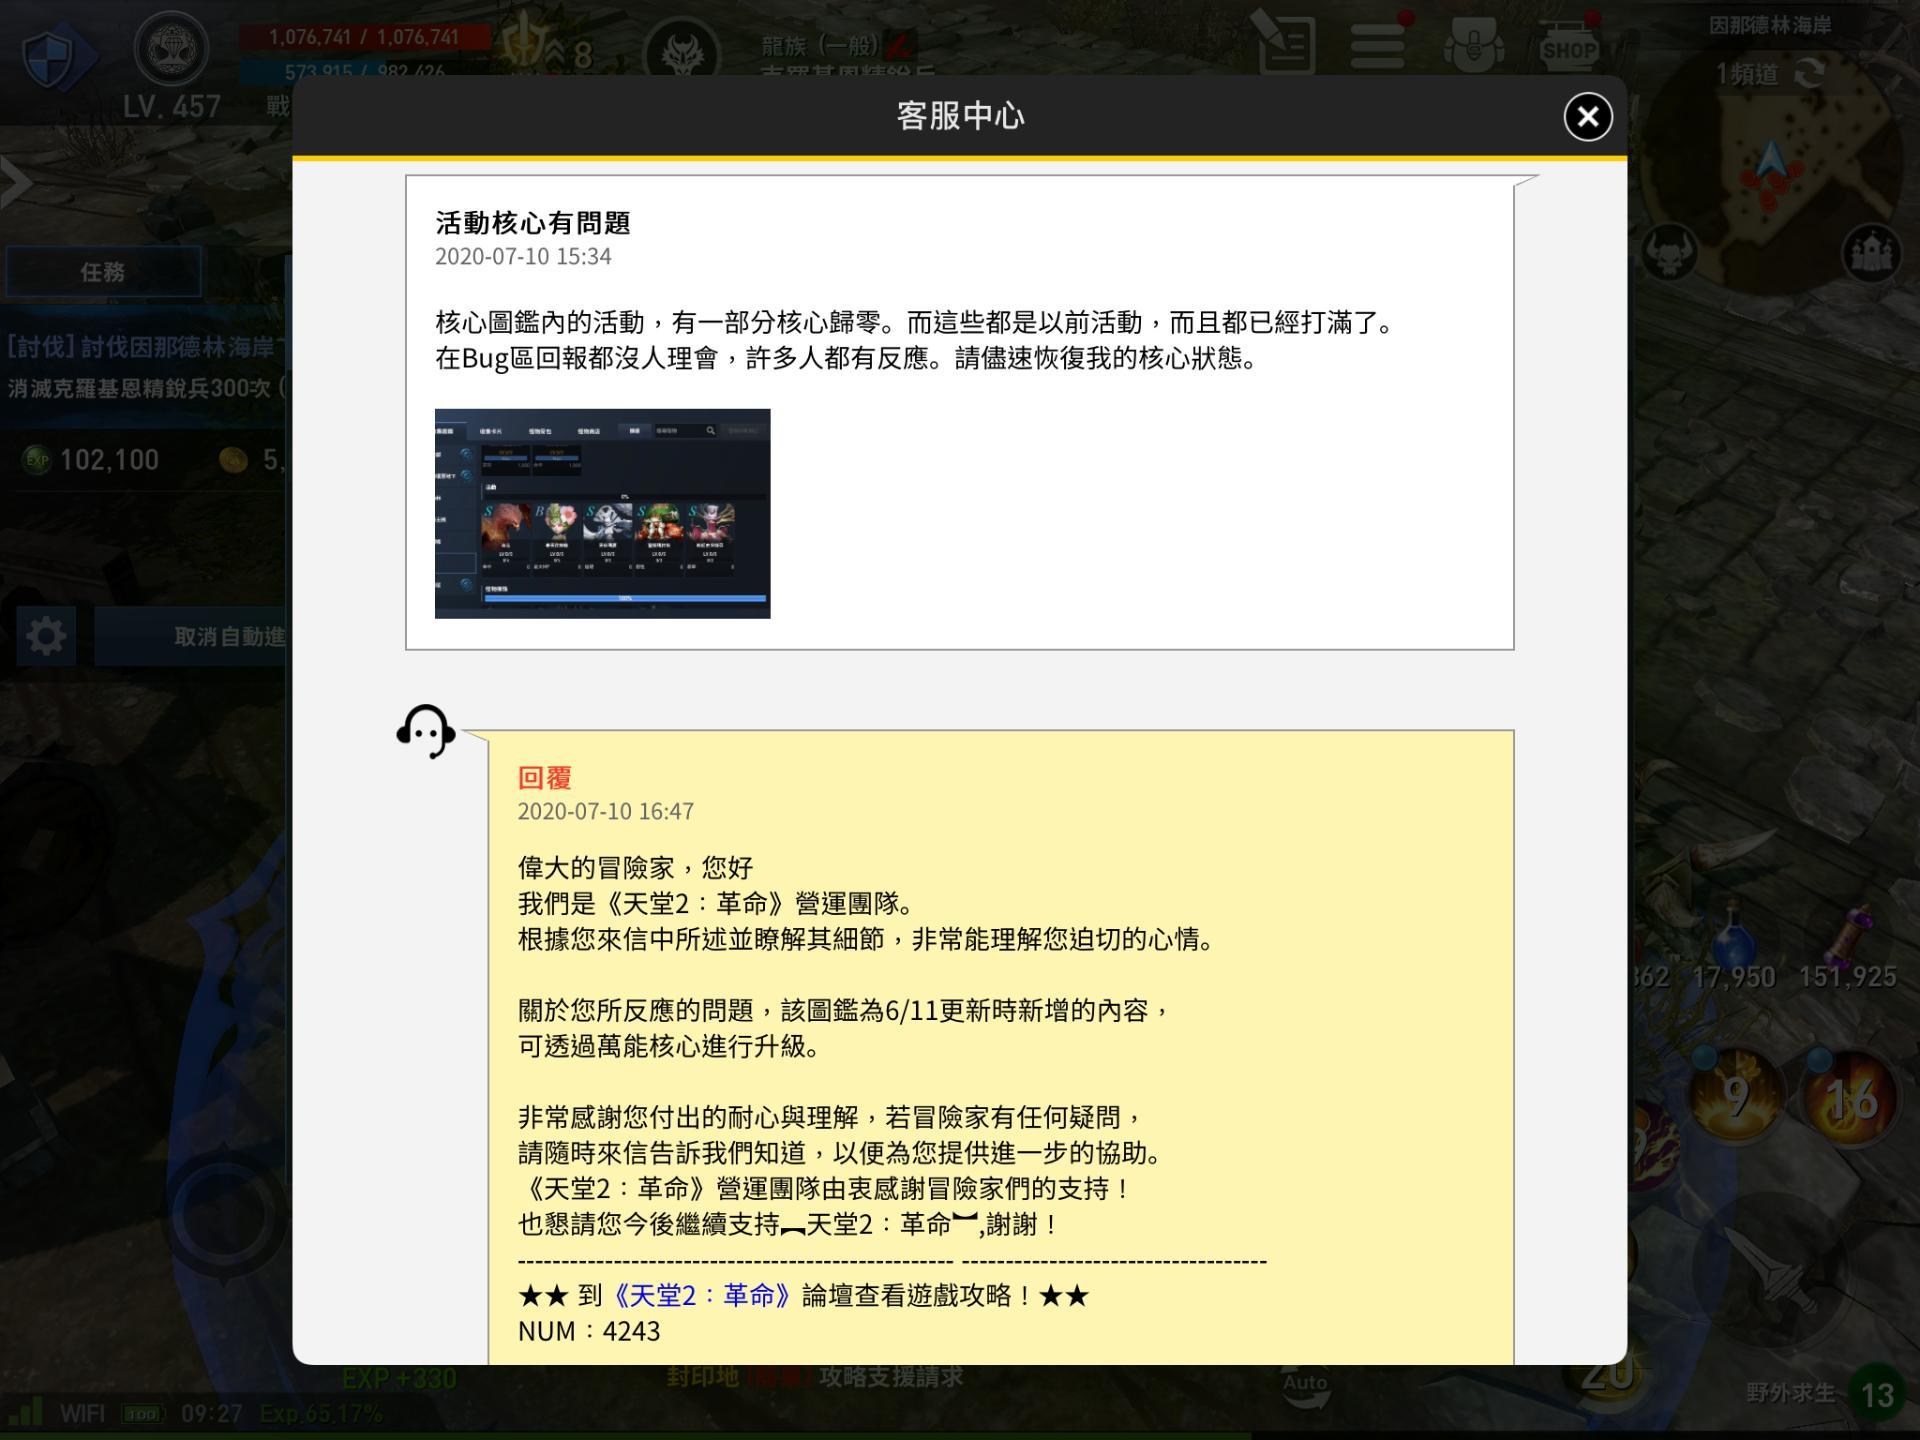Toggle the Auto combat button
Image resolution: width=1920 pixels, height=1440 pixels.
pos(1305,1386)
